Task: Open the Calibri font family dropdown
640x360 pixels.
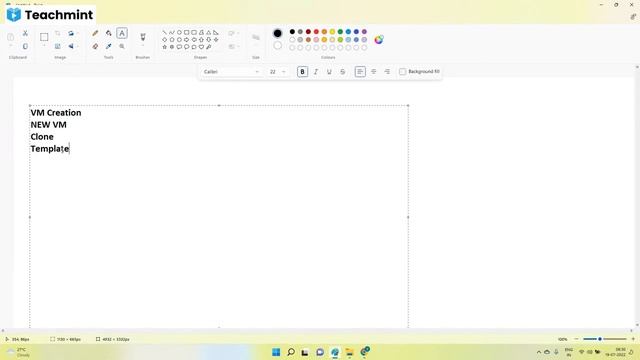Action: 231,71
